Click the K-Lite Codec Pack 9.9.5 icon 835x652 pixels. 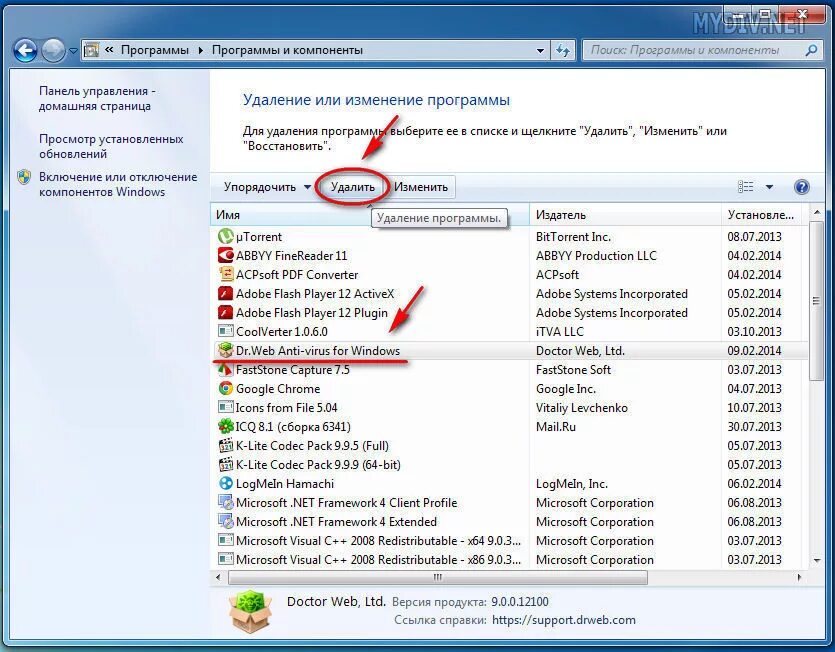pyautogui.click(x=226, y=445)
